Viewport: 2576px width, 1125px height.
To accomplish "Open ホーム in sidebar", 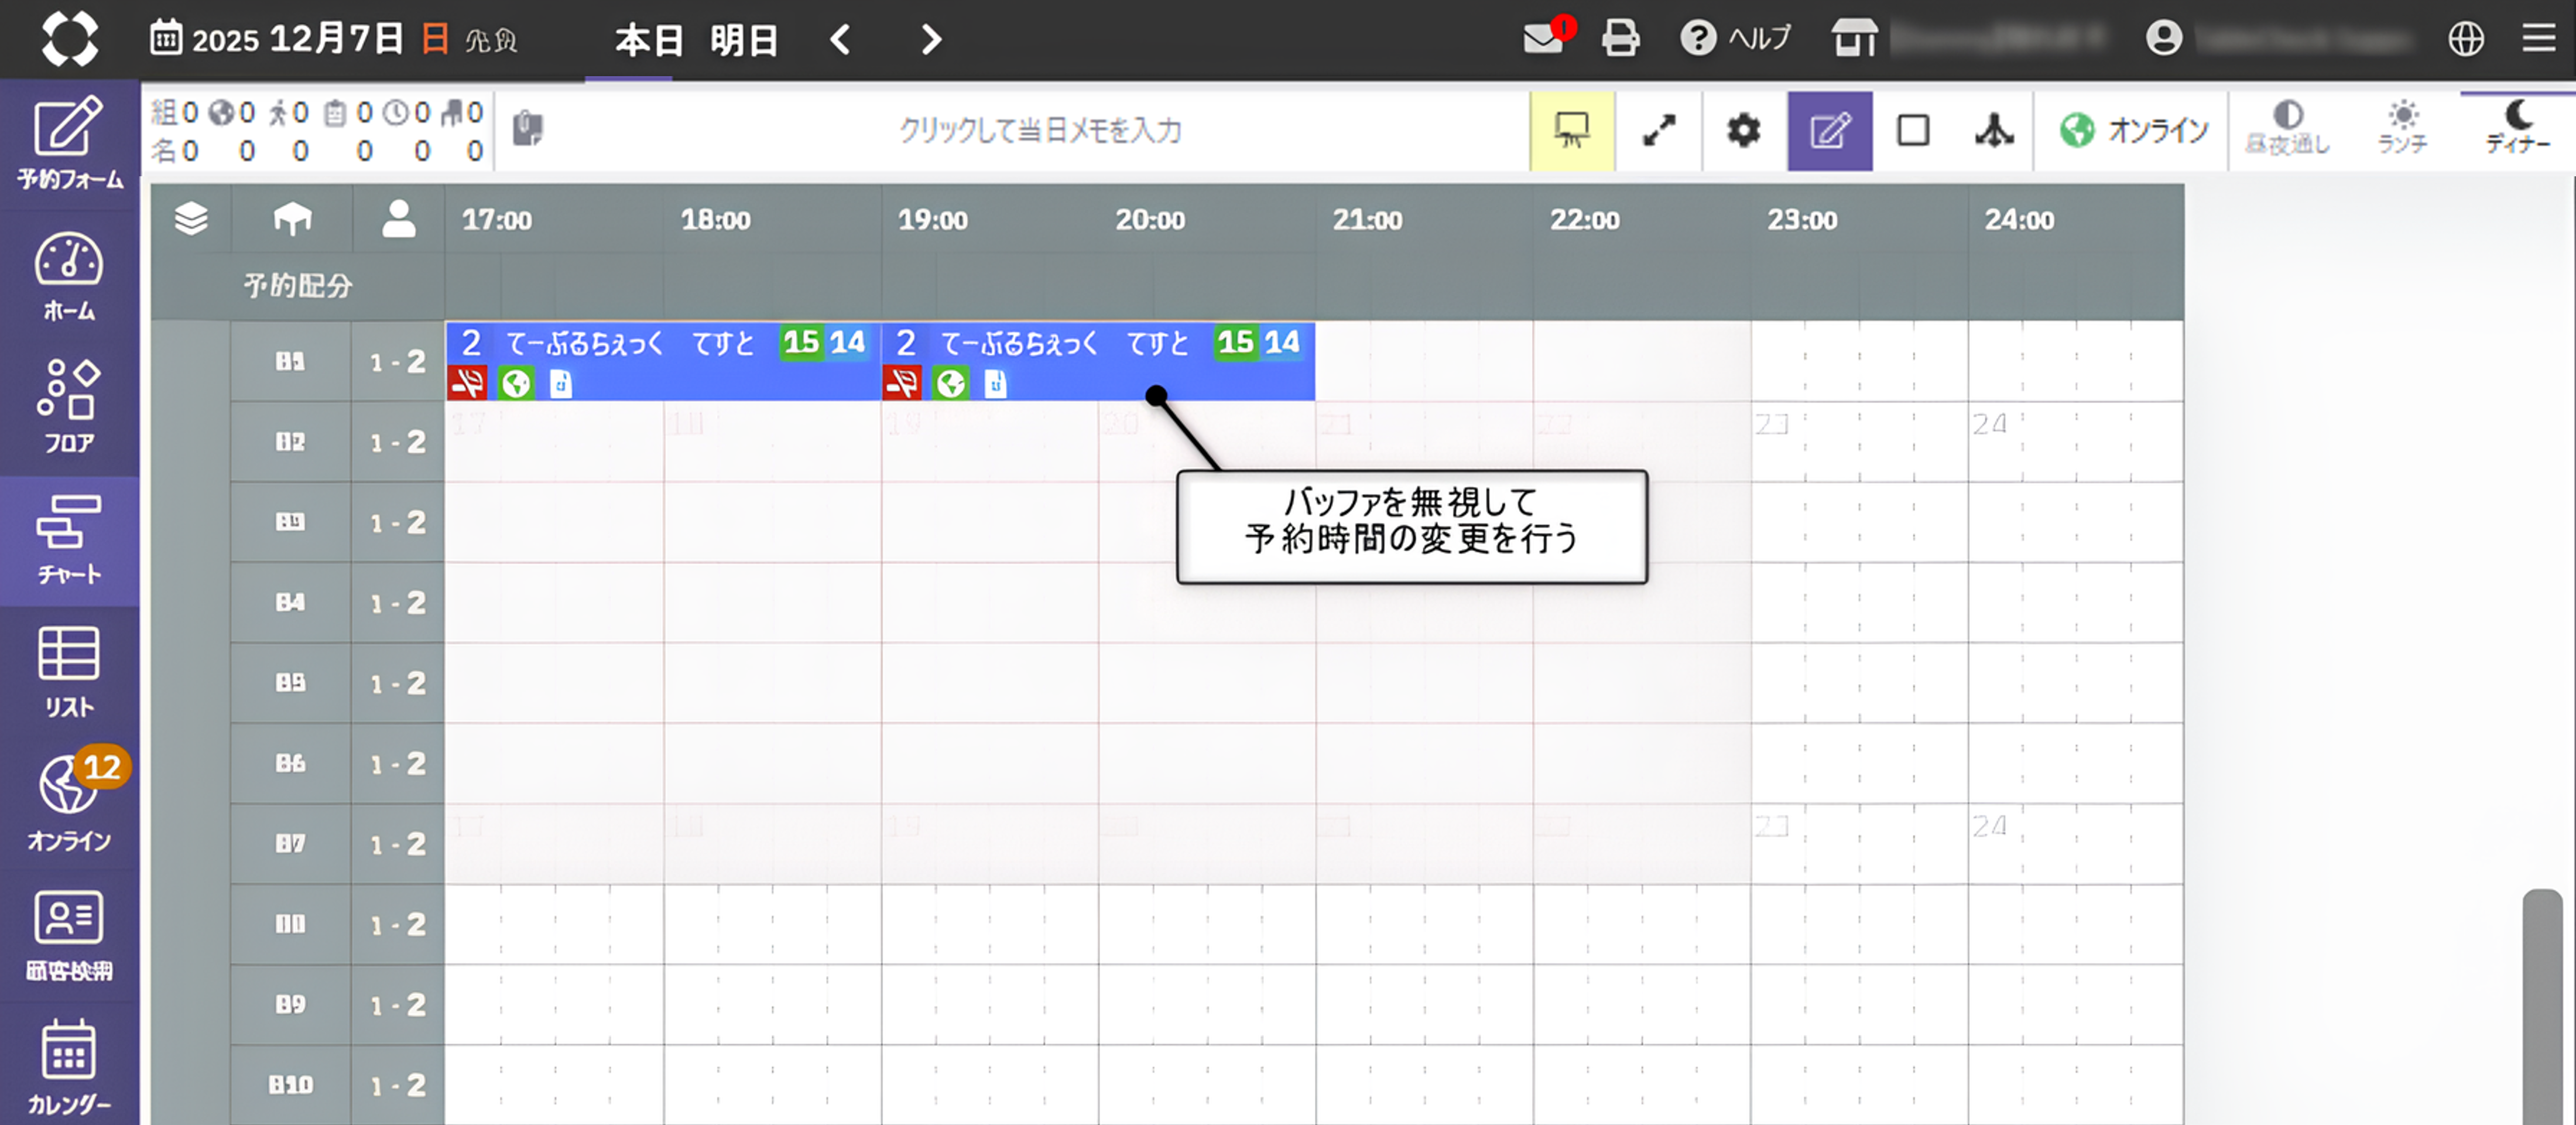I will [70, 277].
